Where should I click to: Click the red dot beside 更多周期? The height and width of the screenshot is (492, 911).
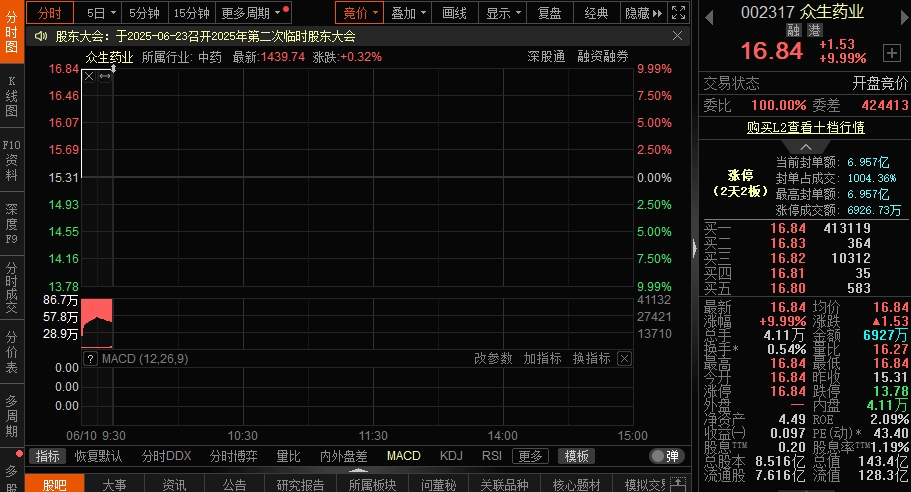tap(286, 9)
